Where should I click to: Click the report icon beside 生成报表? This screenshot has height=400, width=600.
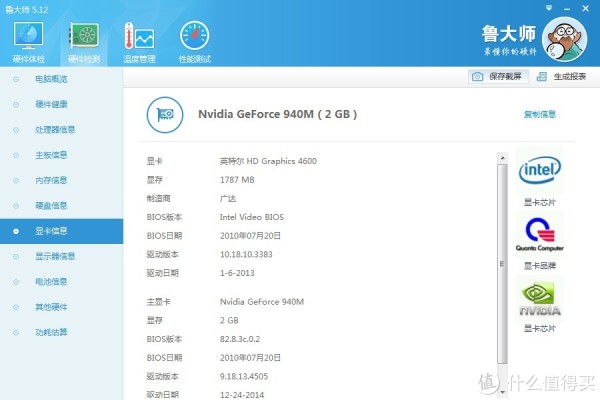(x=541, y=77)
